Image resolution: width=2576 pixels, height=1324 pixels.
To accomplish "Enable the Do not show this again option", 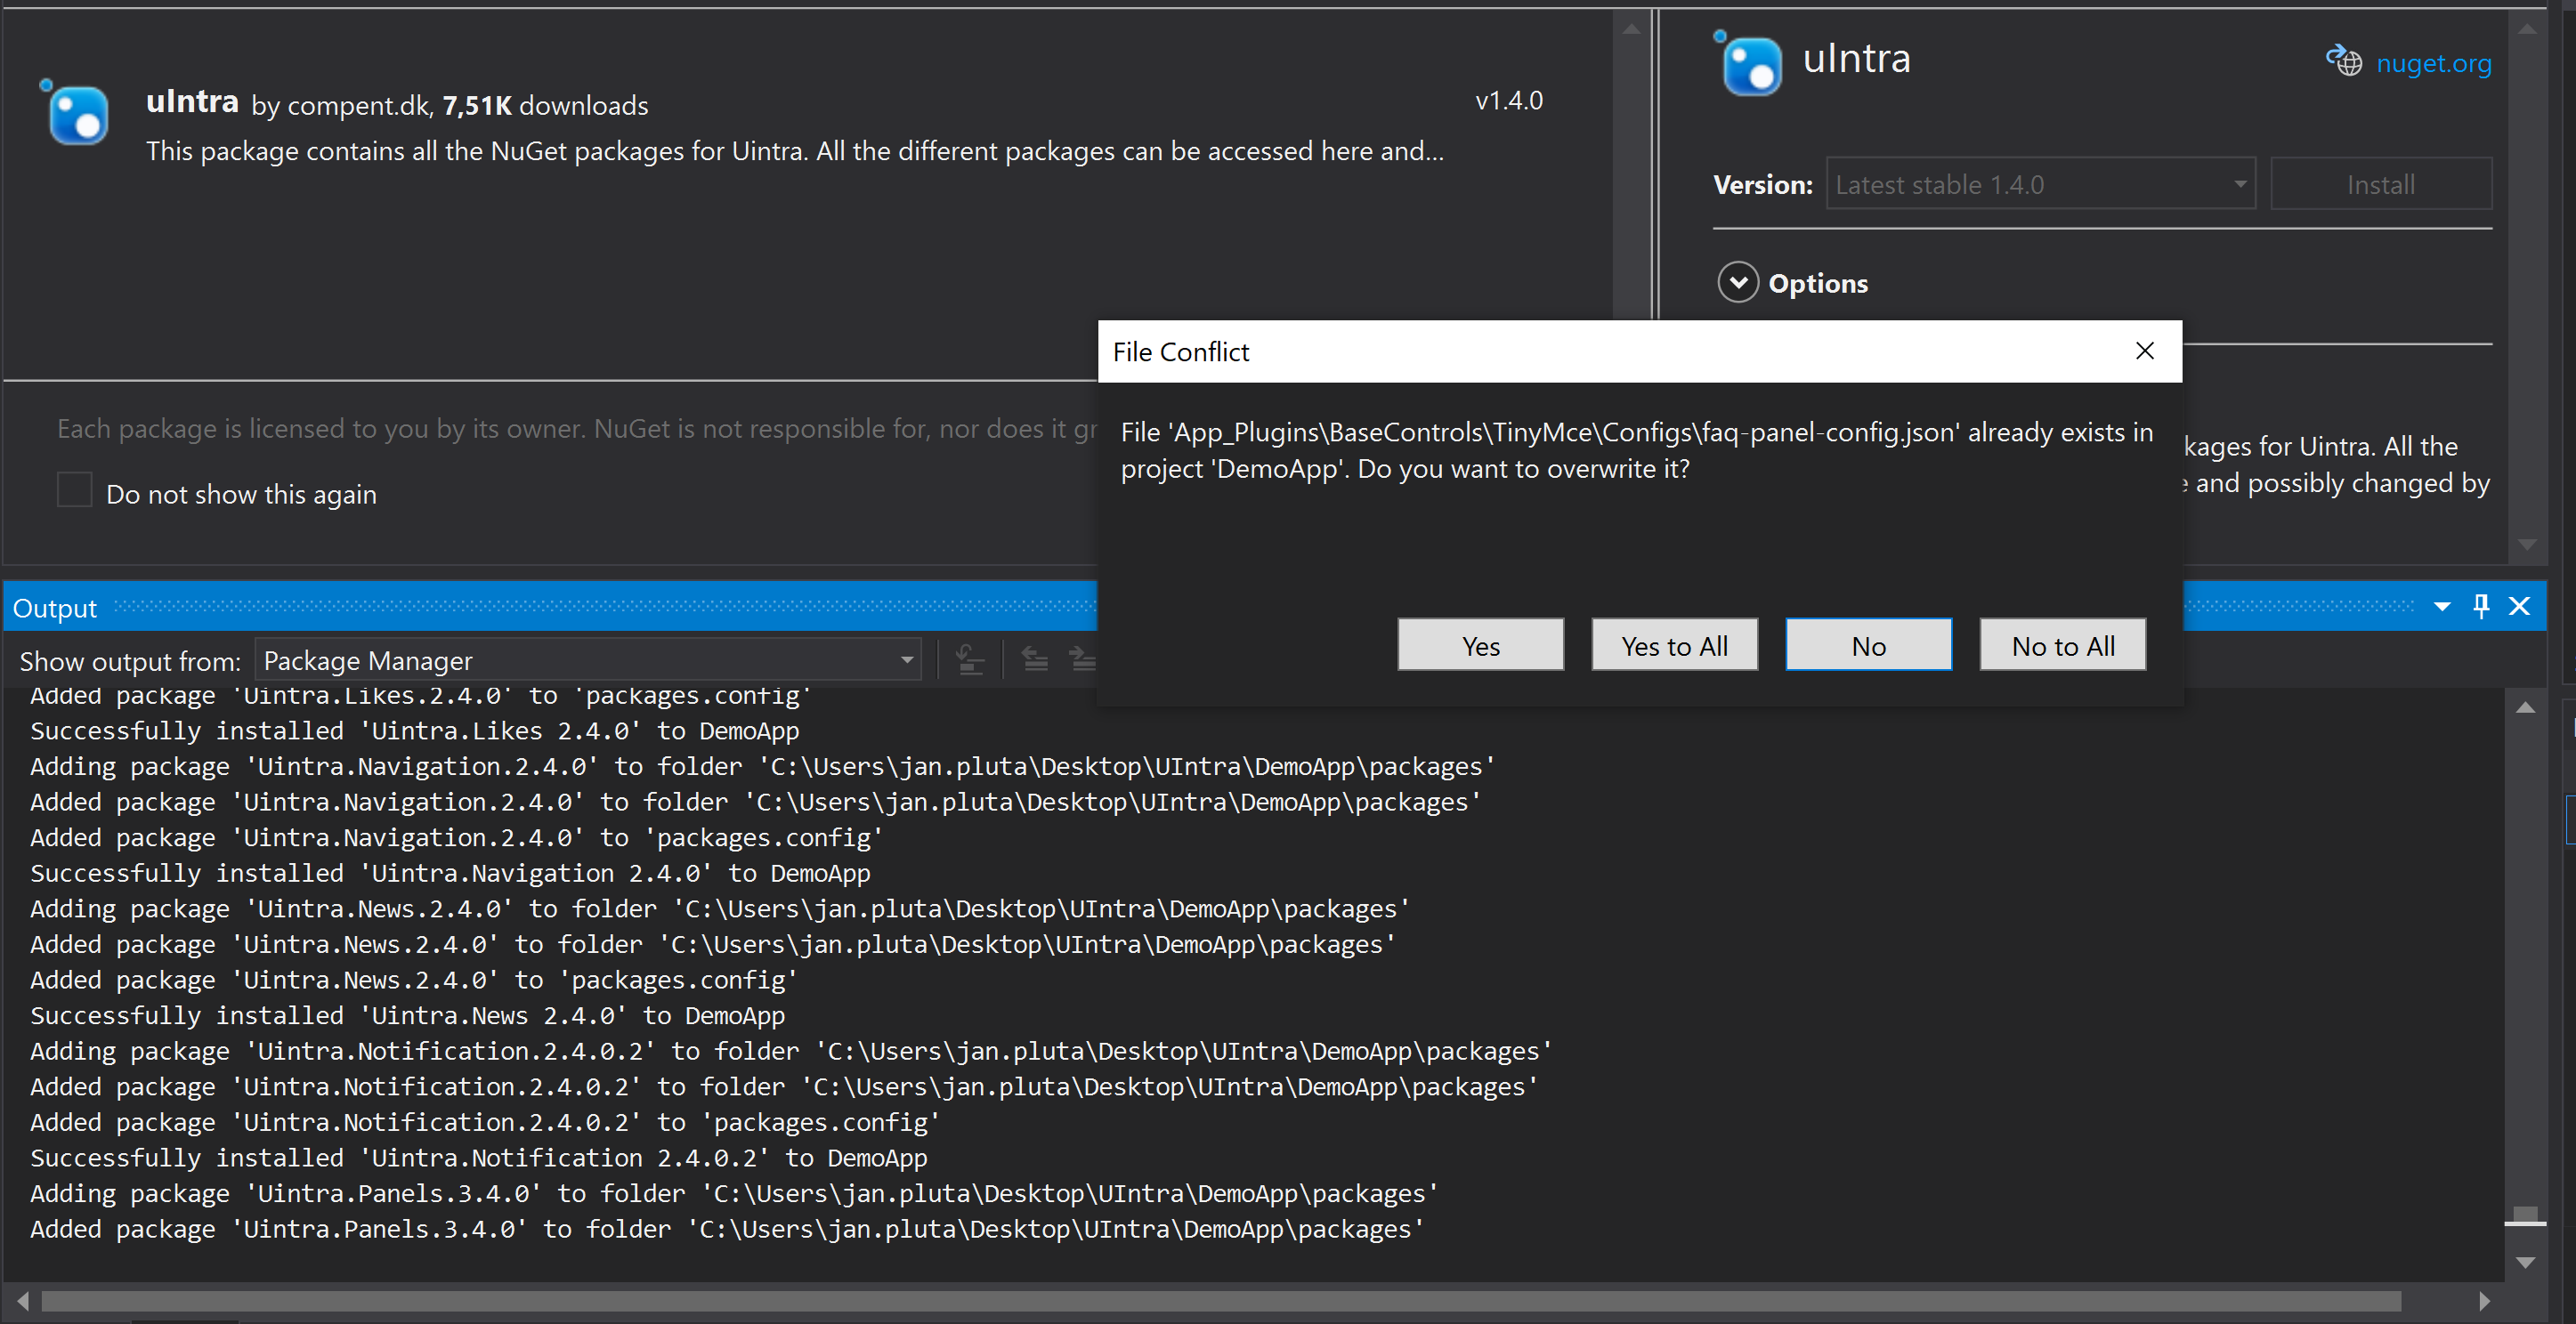I will coord(74,489).
